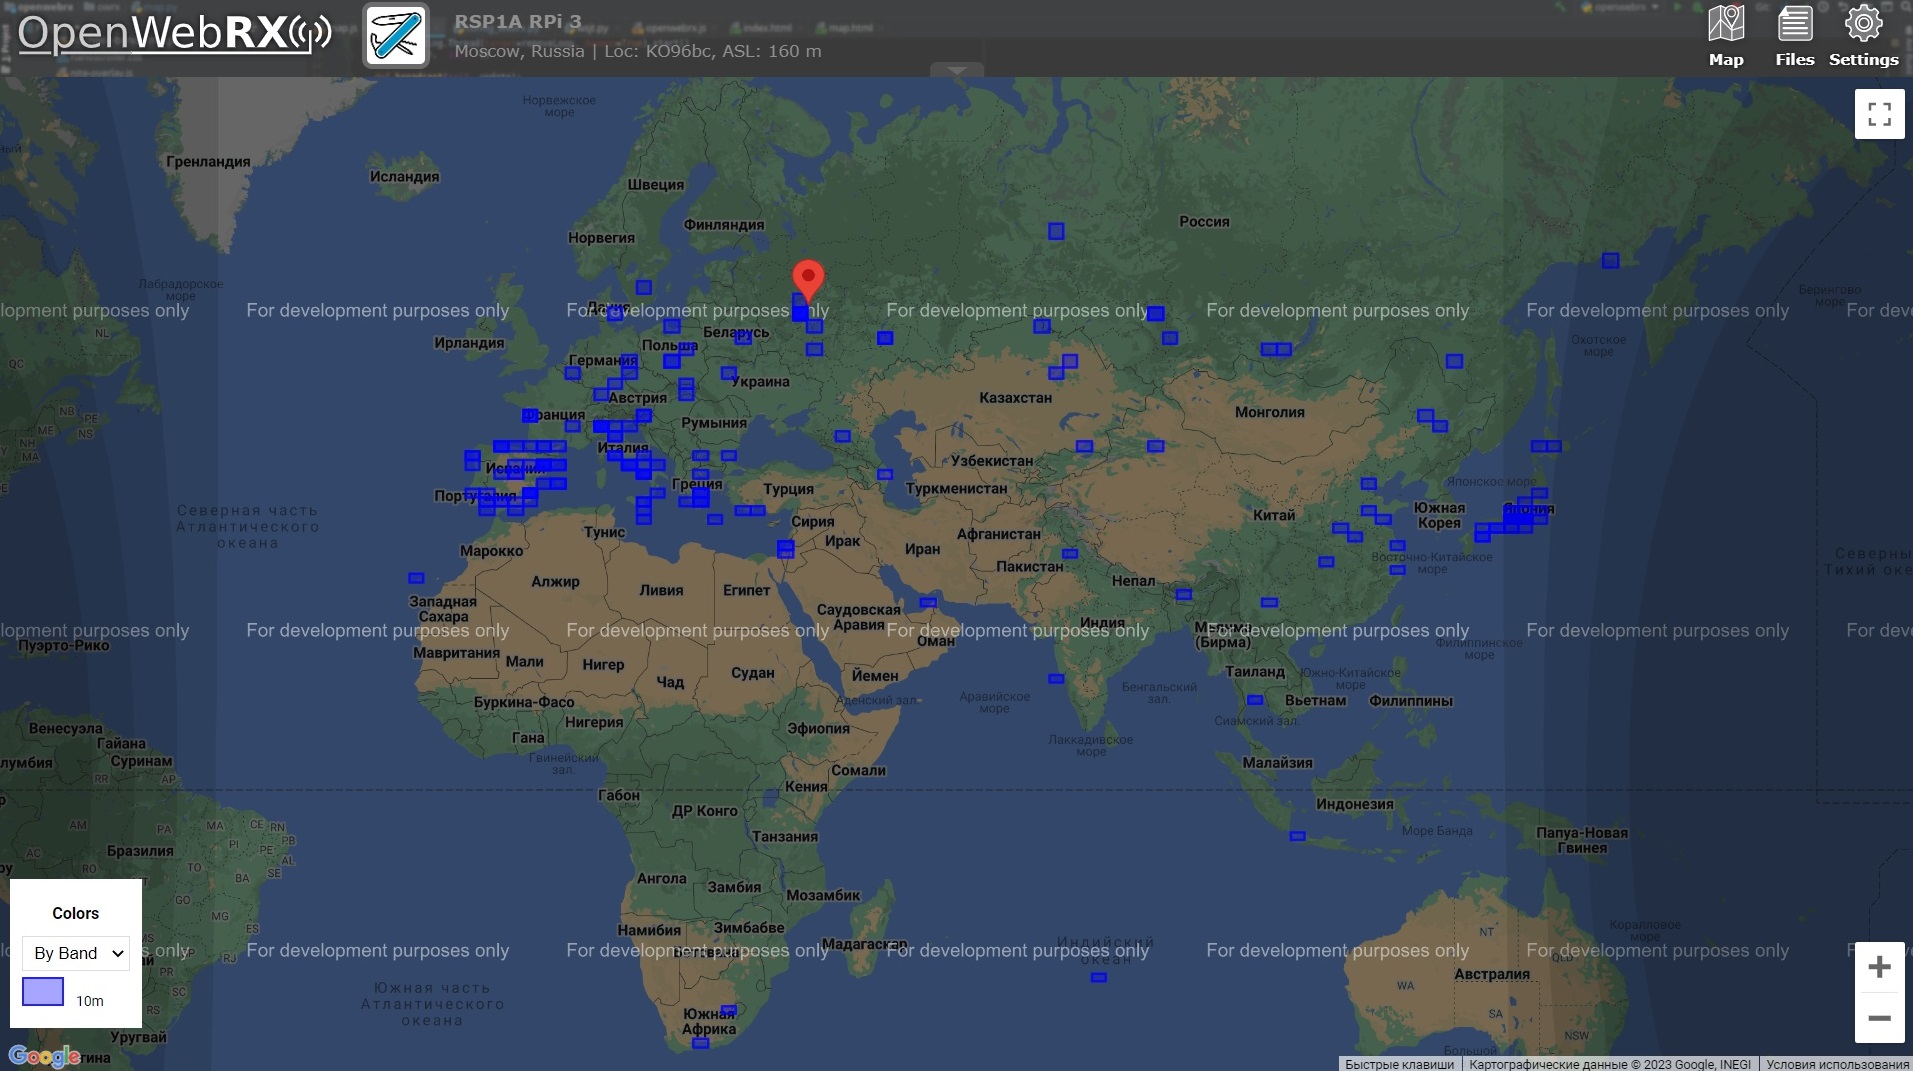Click the 10m legend label
This screenshot has width=1913, height=1071.
(90, 1001)
